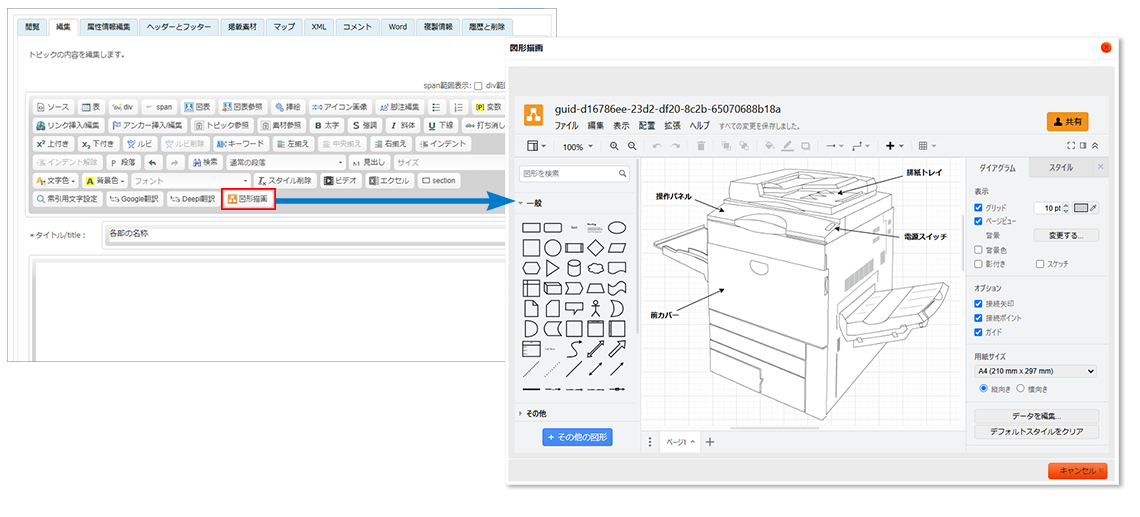This screenshot has width=1140, height=517.
Task: Apply 上付き superscript formatting
Action: pos(54,143)
